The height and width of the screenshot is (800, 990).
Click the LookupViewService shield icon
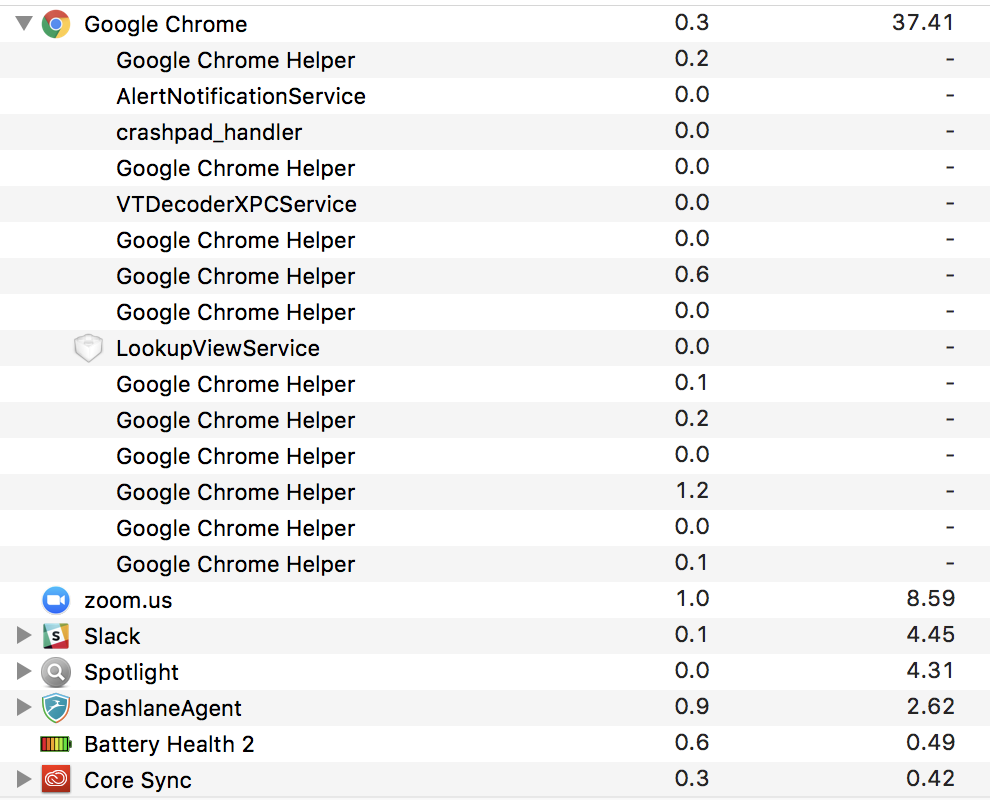[x=89, y=348]
